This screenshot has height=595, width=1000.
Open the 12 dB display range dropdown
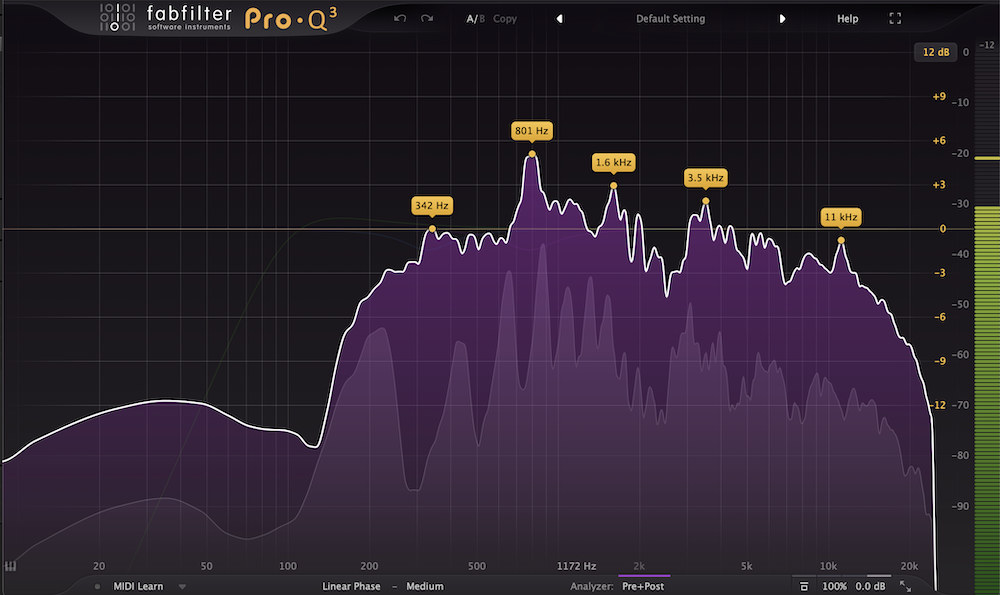tap(936, 52)
